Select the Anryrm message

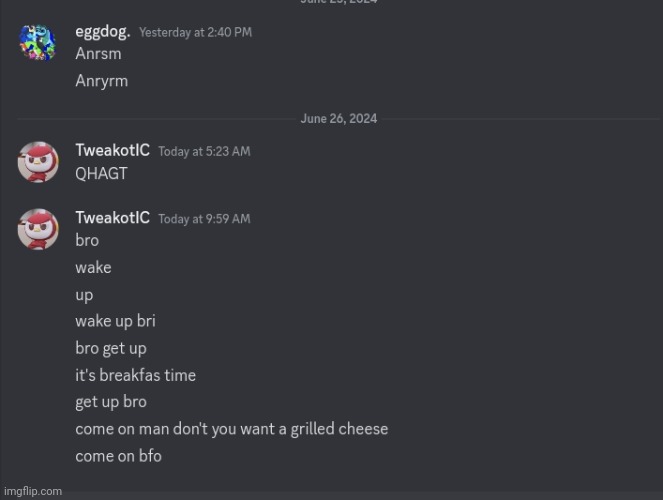point(101,81)
